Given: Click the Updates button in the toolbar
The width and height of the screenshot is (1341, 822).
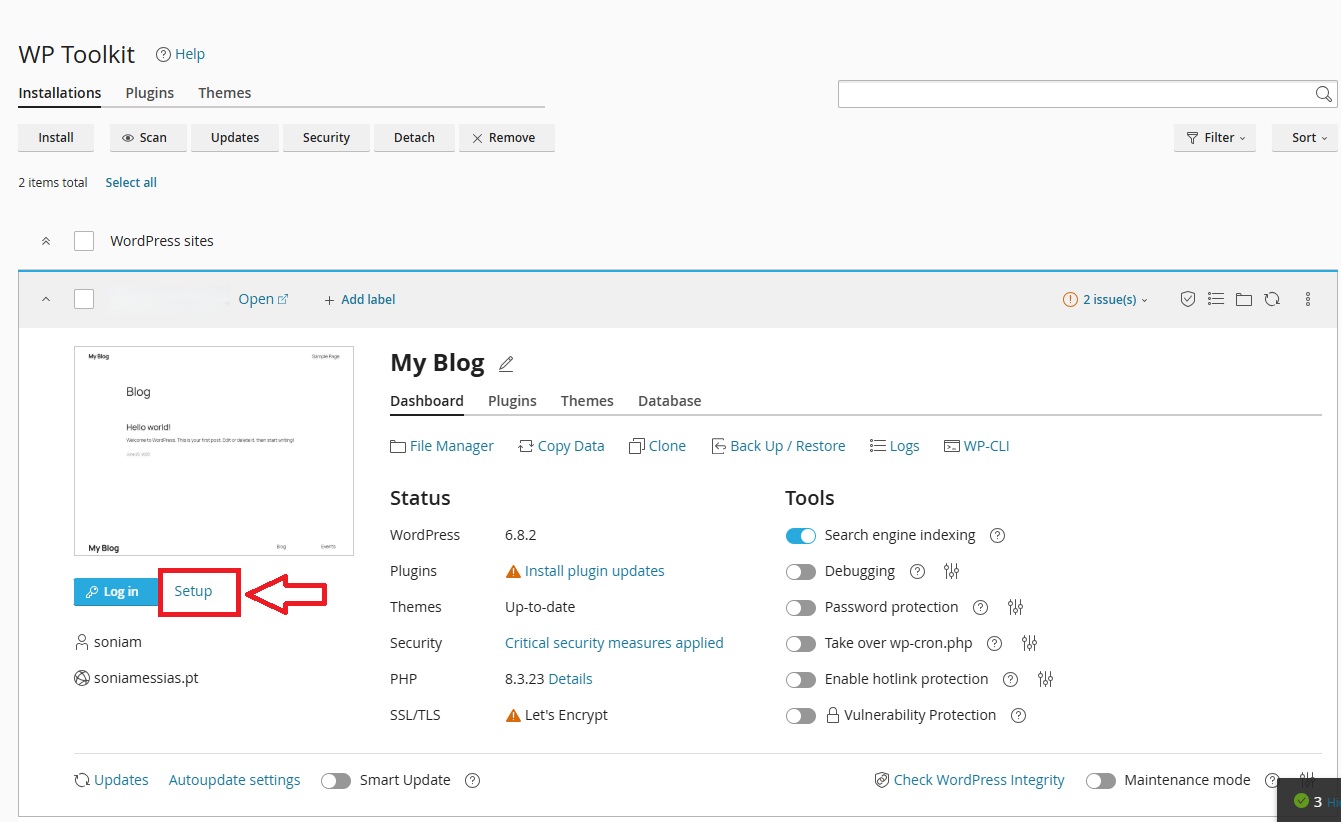Looking at the screenshot, I should pyautogui.click(x=235, y=138).
